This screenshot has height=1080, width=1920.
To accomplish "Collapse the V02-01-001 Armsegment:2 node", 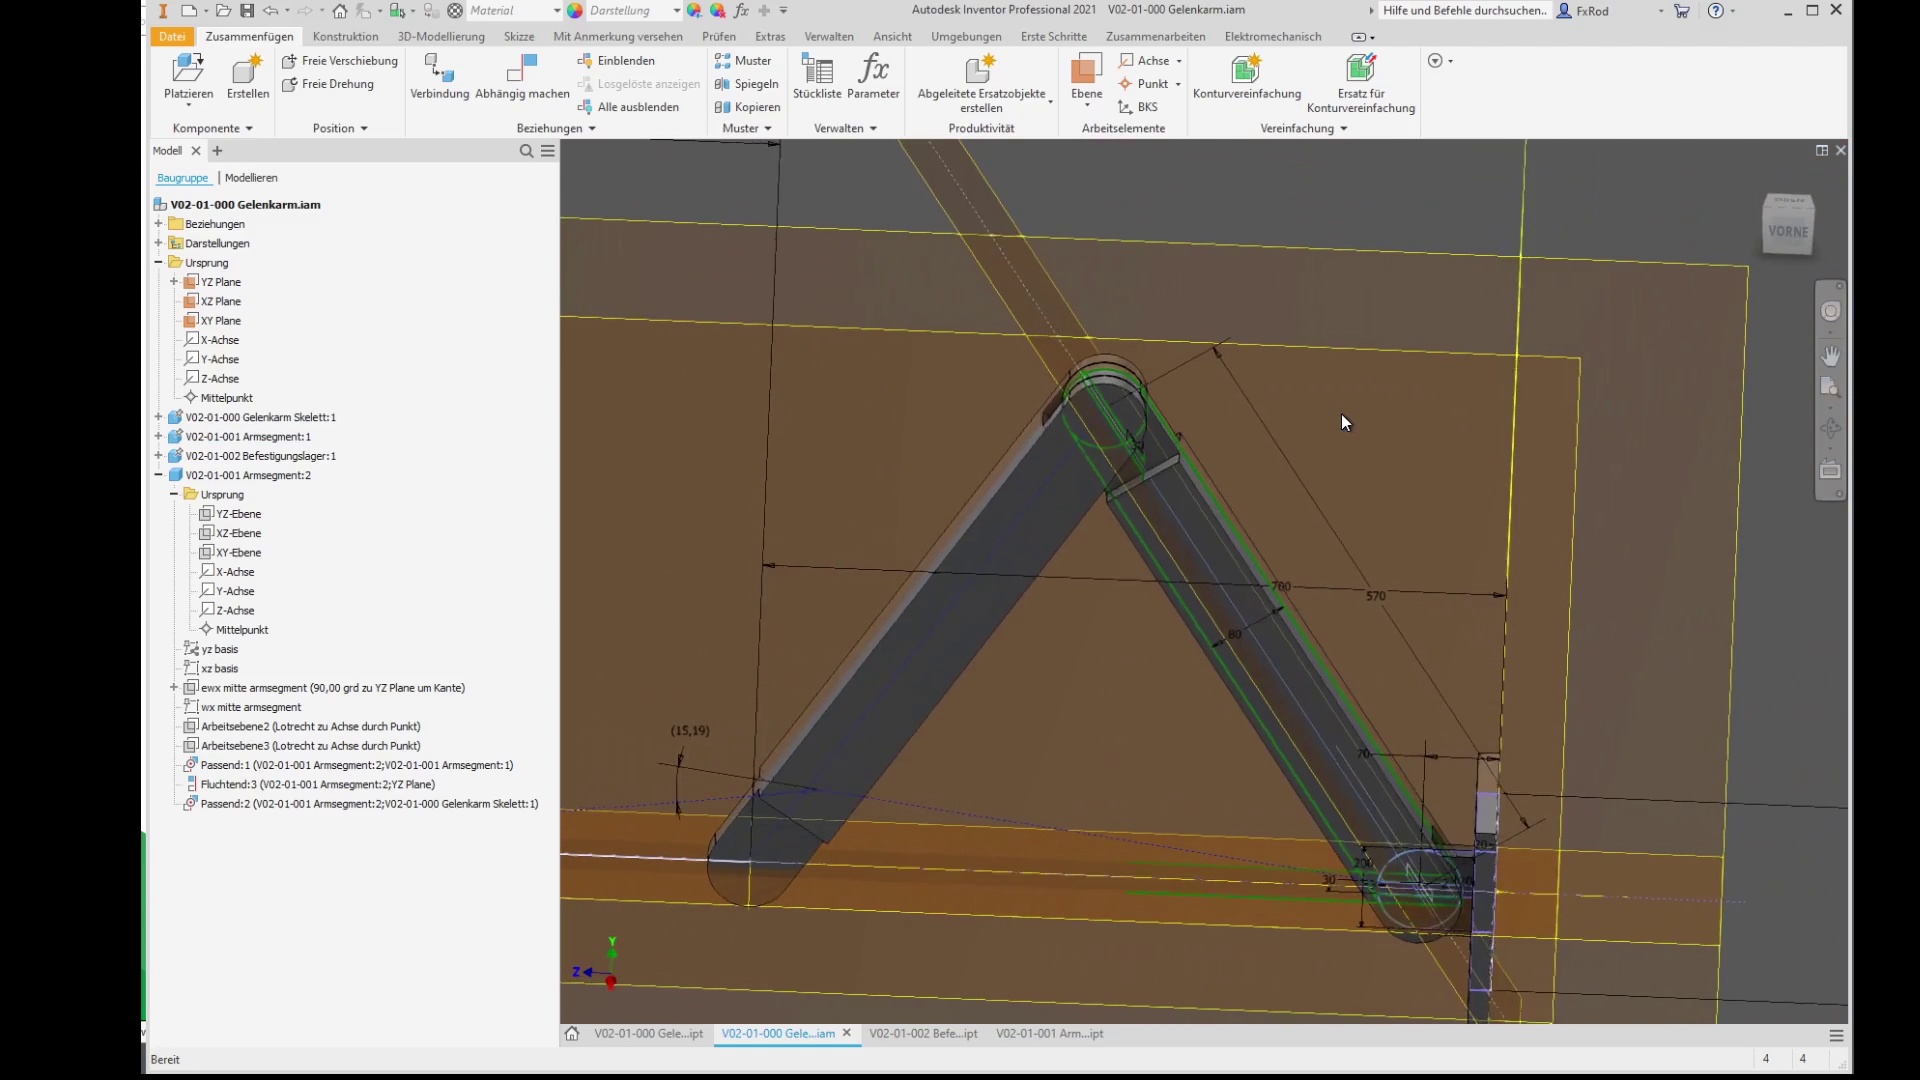I will (x=158, y=475).
